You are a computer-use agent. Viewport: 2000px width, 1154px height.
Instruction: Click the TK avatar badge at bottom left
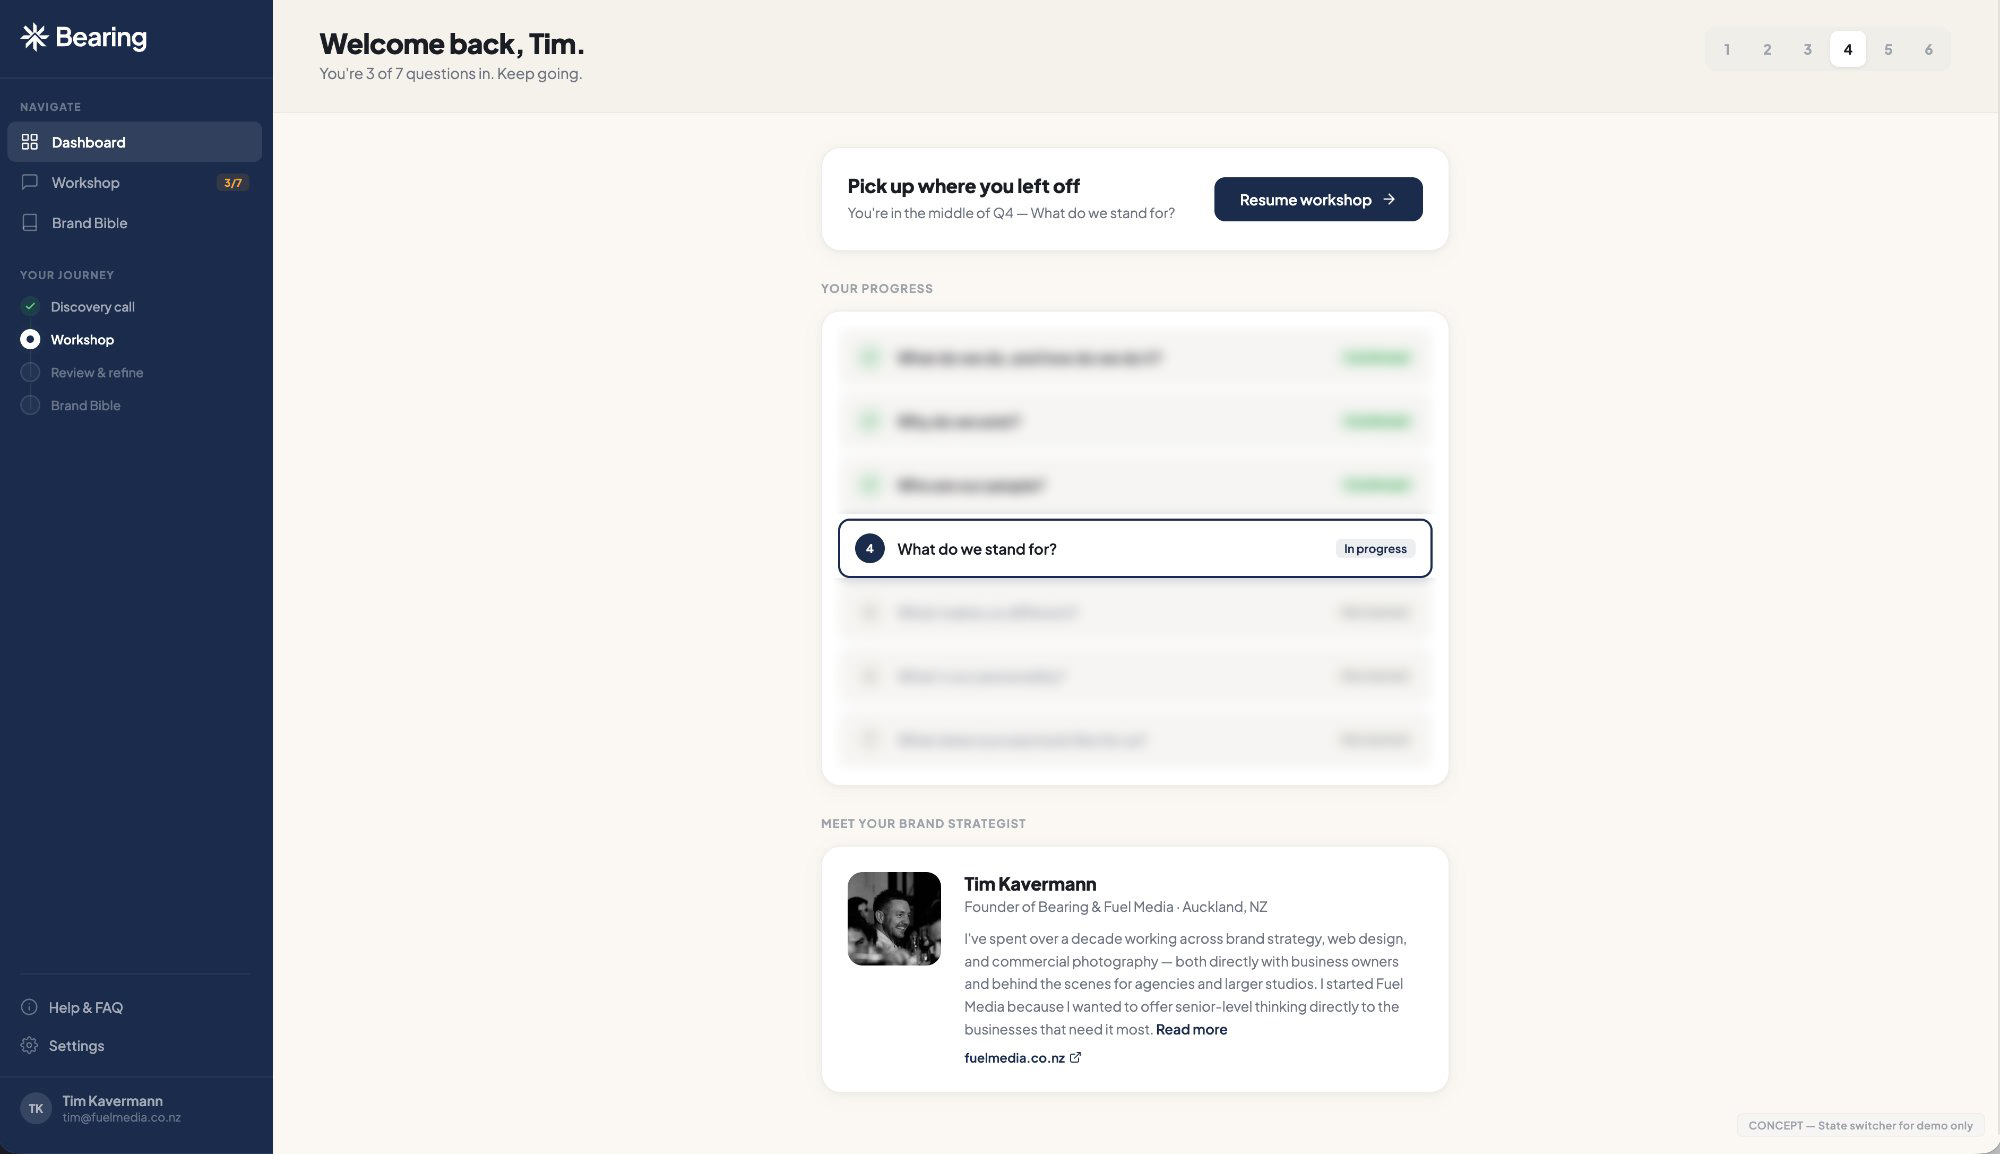click(x=36, y=1108)
